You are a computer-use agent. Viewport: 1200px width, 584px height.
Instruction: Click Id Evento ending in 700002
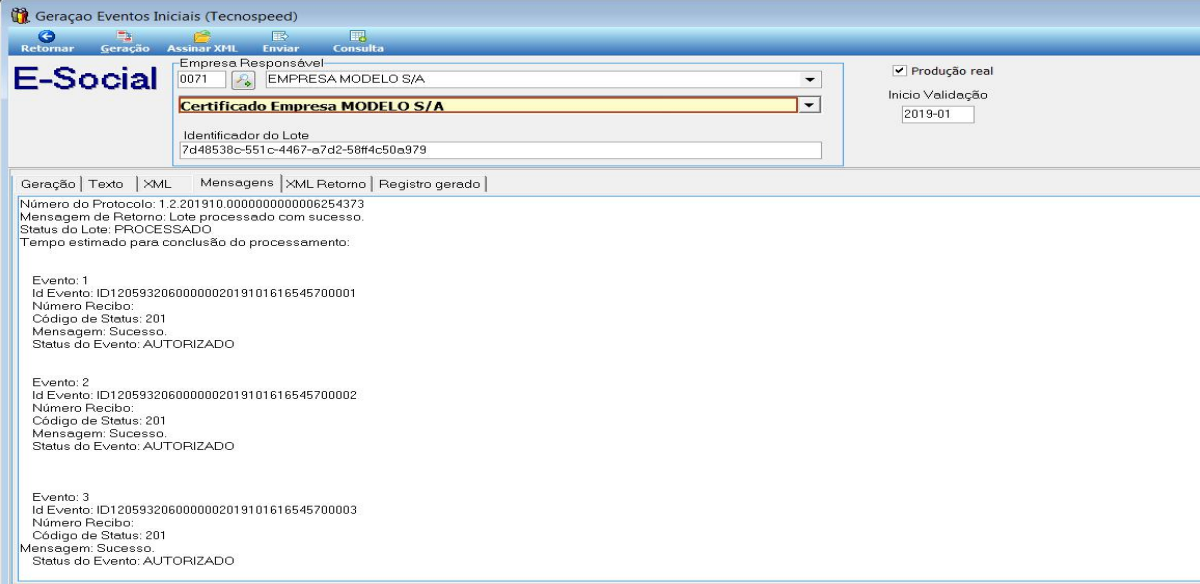click(194, 395)
